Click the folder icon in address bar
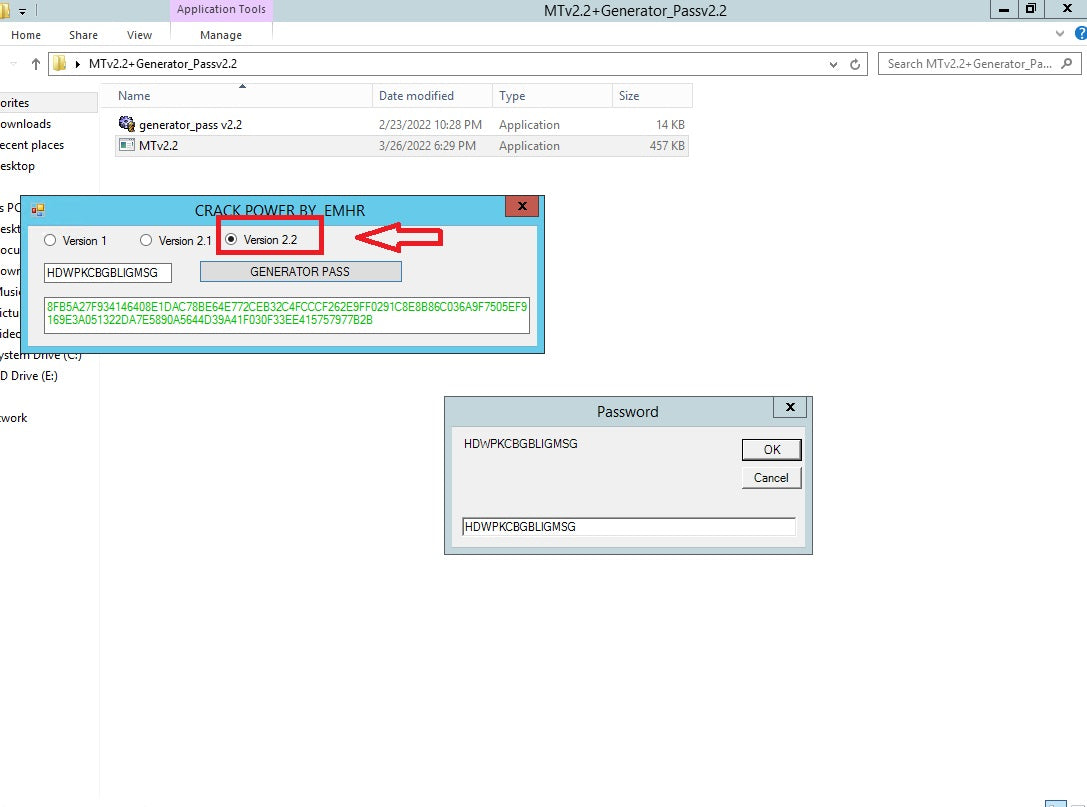Screen dimensions: 1087x807 (x=60, y=64)
